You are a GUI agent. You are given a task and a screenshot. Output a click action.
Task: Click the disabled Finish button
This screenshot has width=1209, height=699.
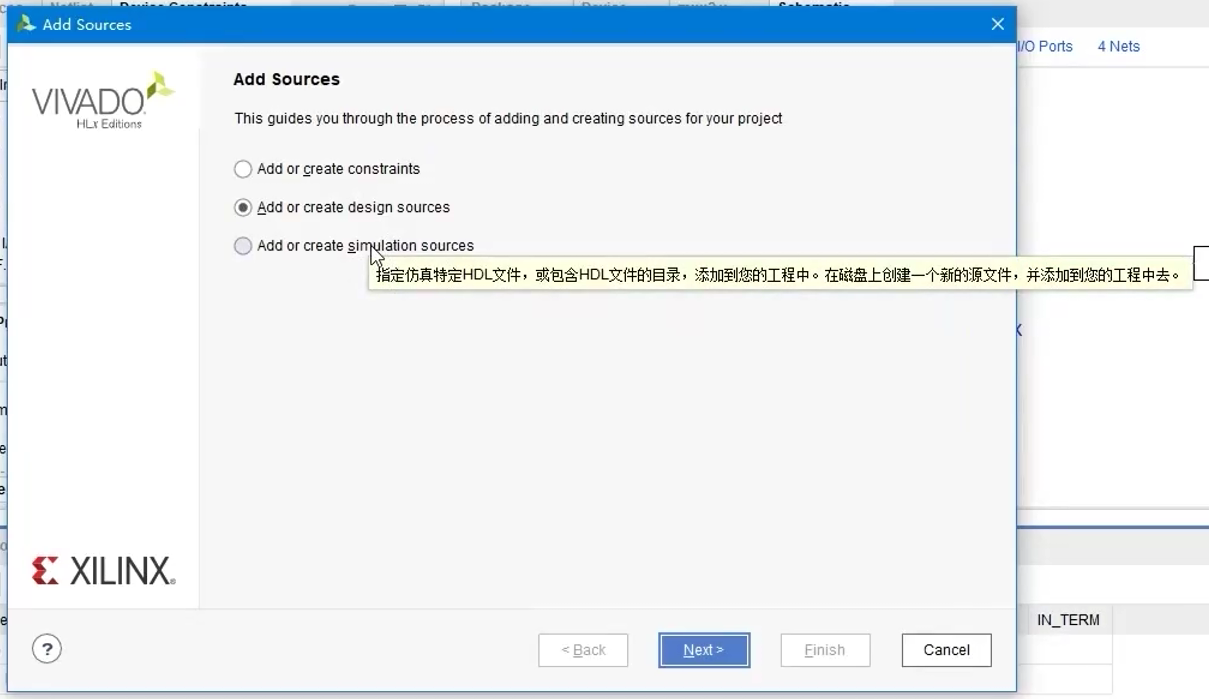[825, 650]
